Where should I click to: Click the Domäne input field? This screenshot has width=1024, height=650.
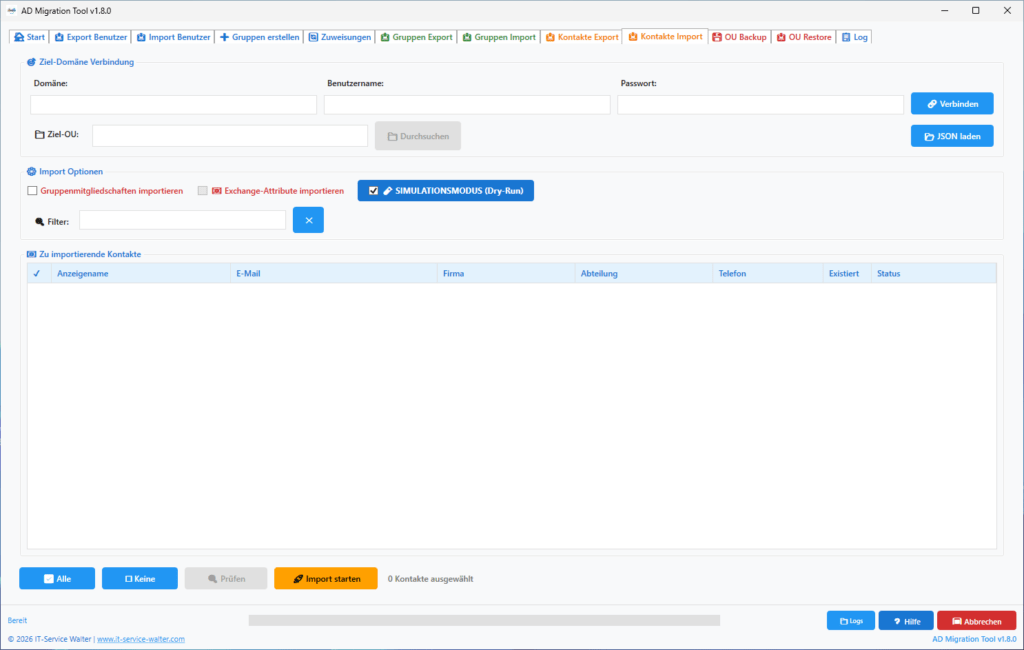pyautogui.click(x=174, y=105)
